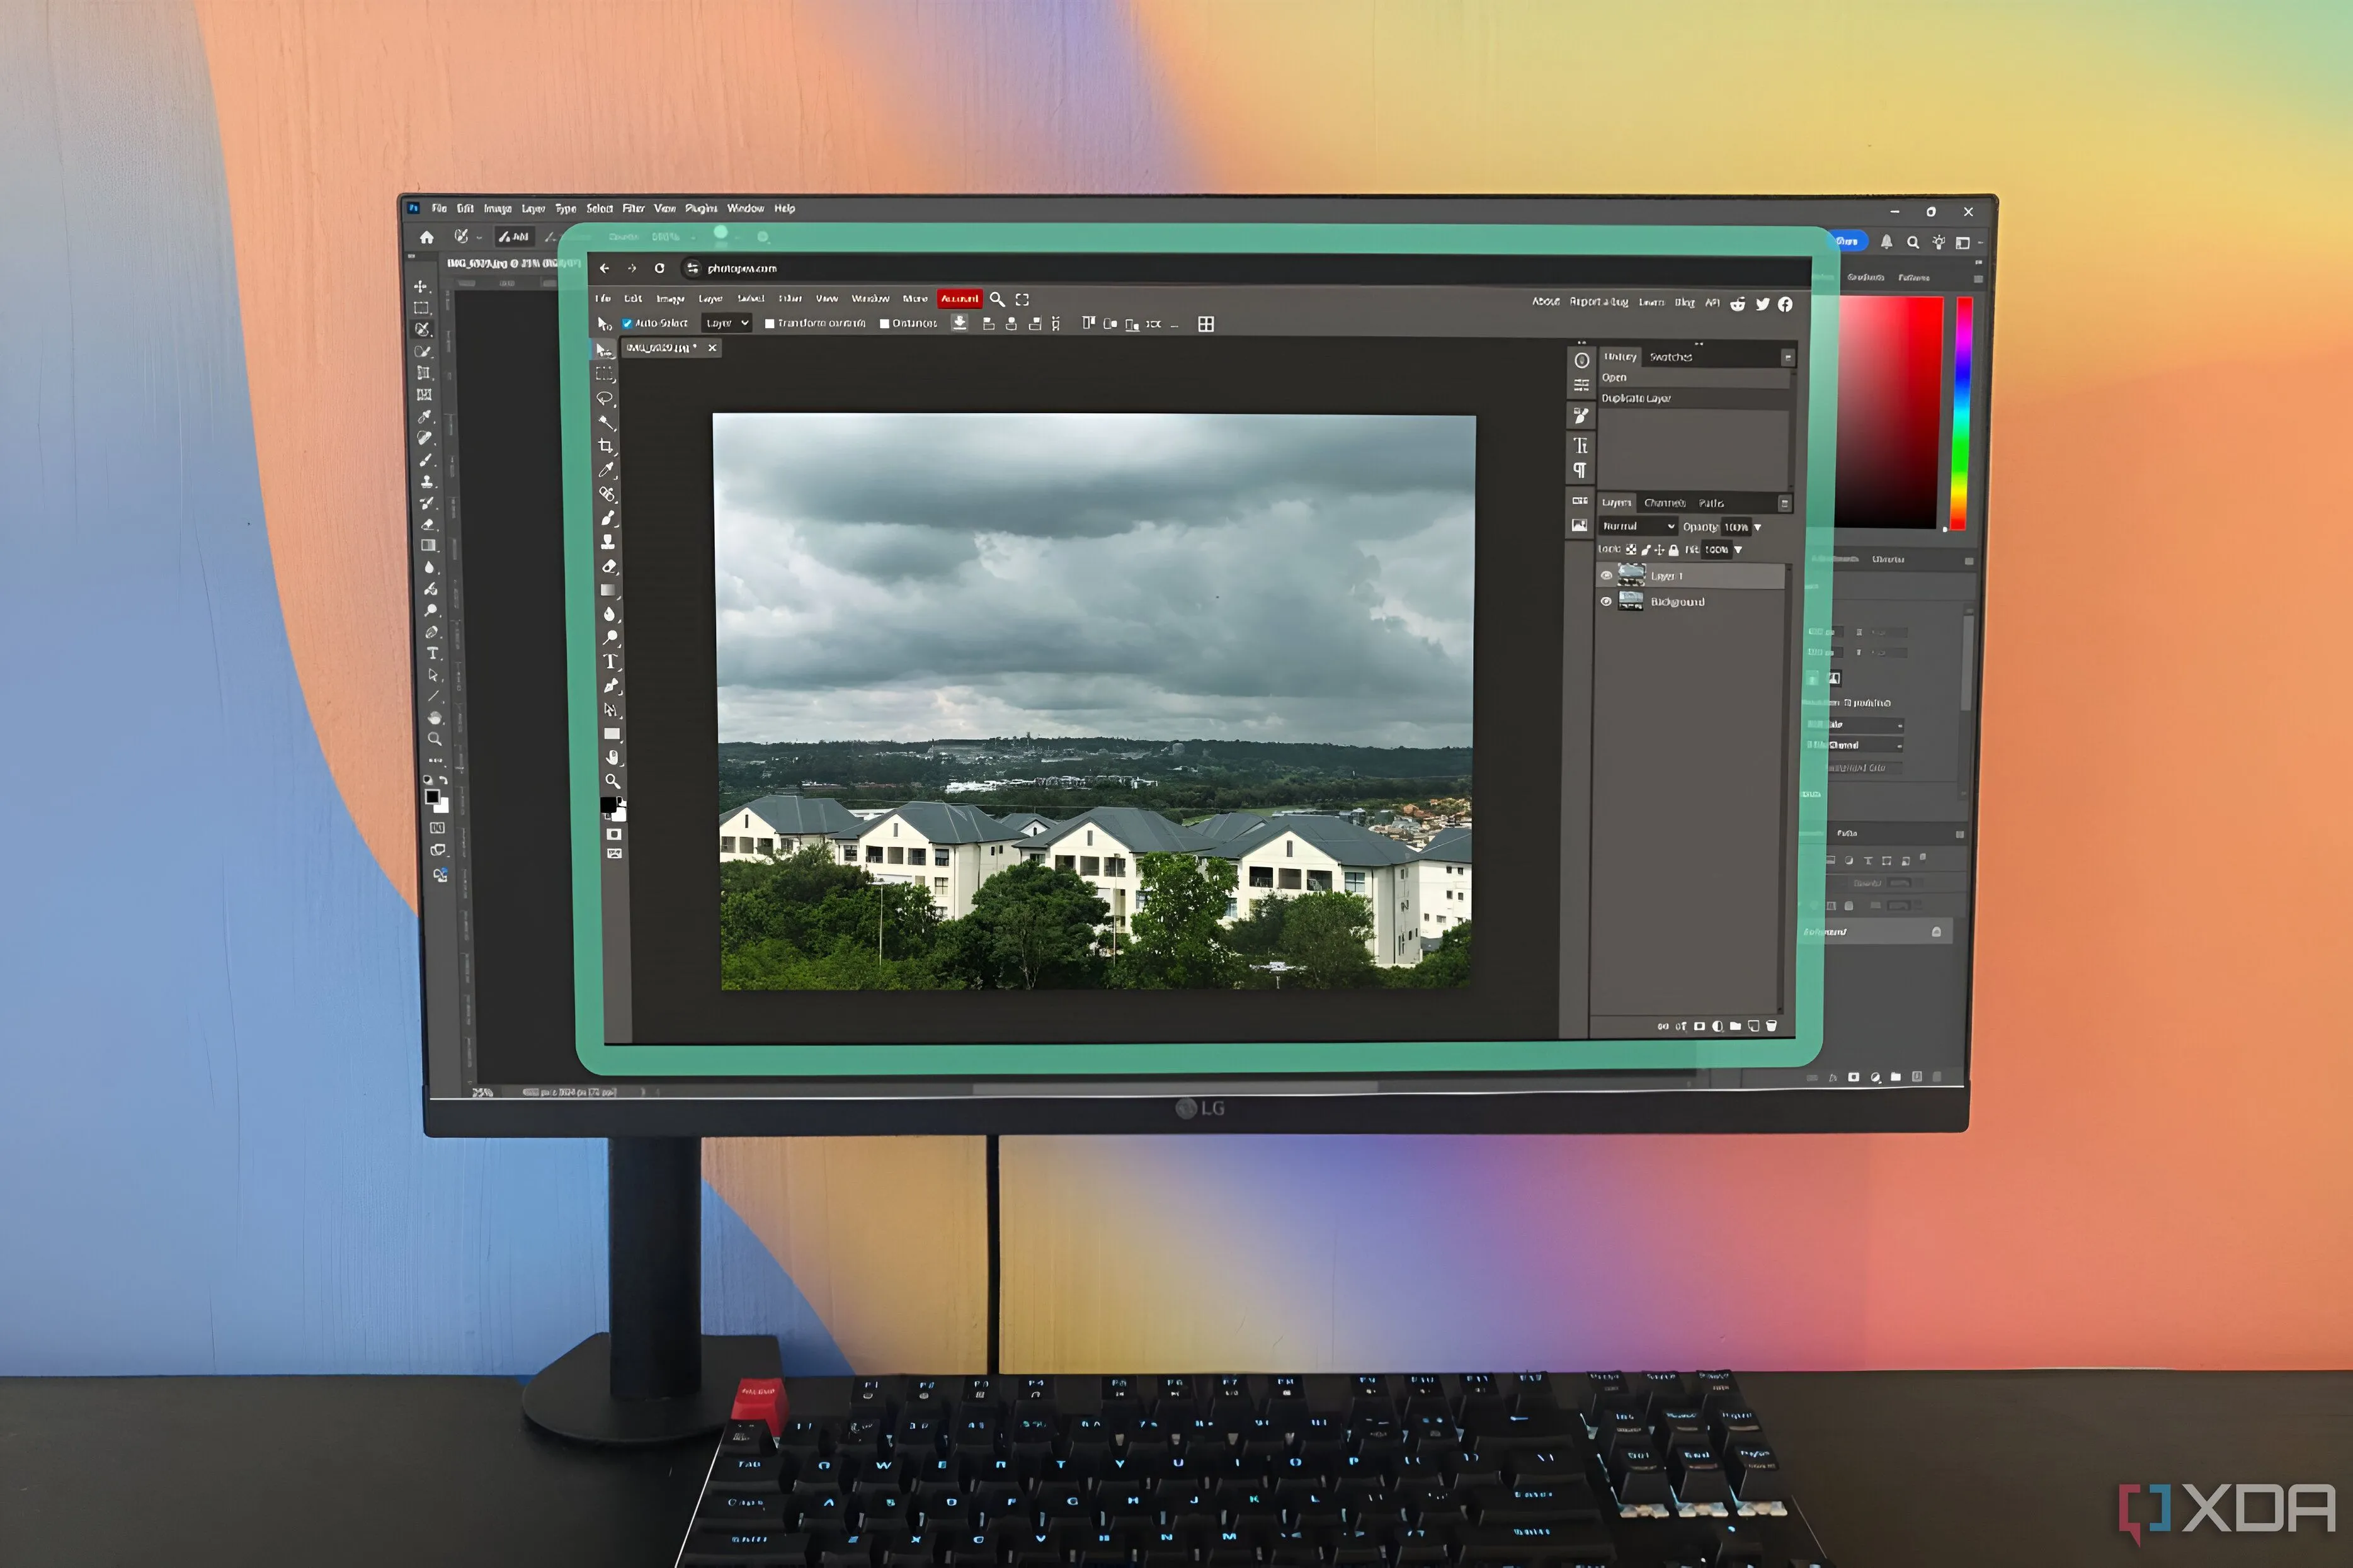The height and width of the screenshot is (1568, 2353).
Task: Open the Facebook icon link in Photopea
Action: tap(1785, 304)
